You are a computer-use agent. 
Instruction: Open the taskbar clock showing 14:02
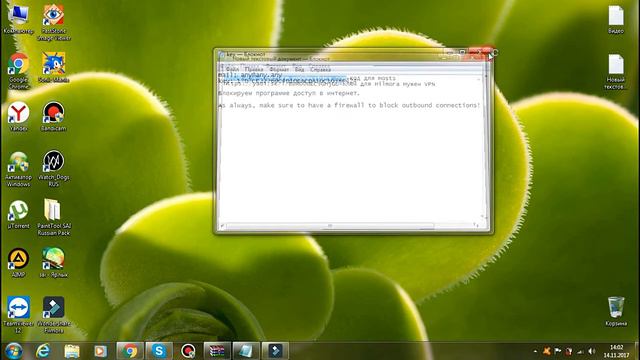616,351
